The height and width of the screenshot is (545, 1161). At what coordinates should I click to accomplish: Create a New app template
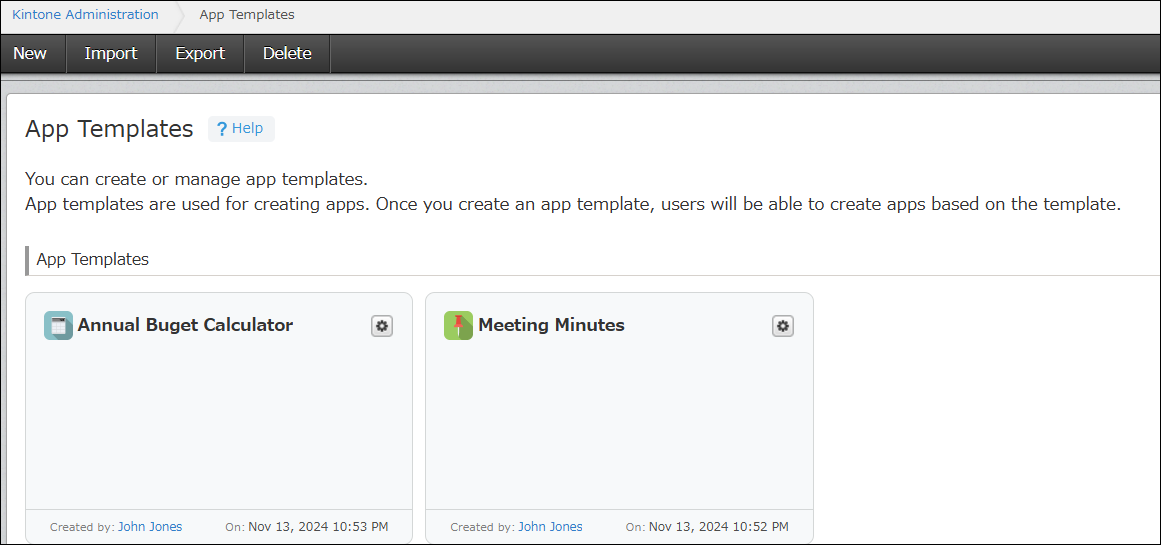pyautogui.click(x=30, y=54)
